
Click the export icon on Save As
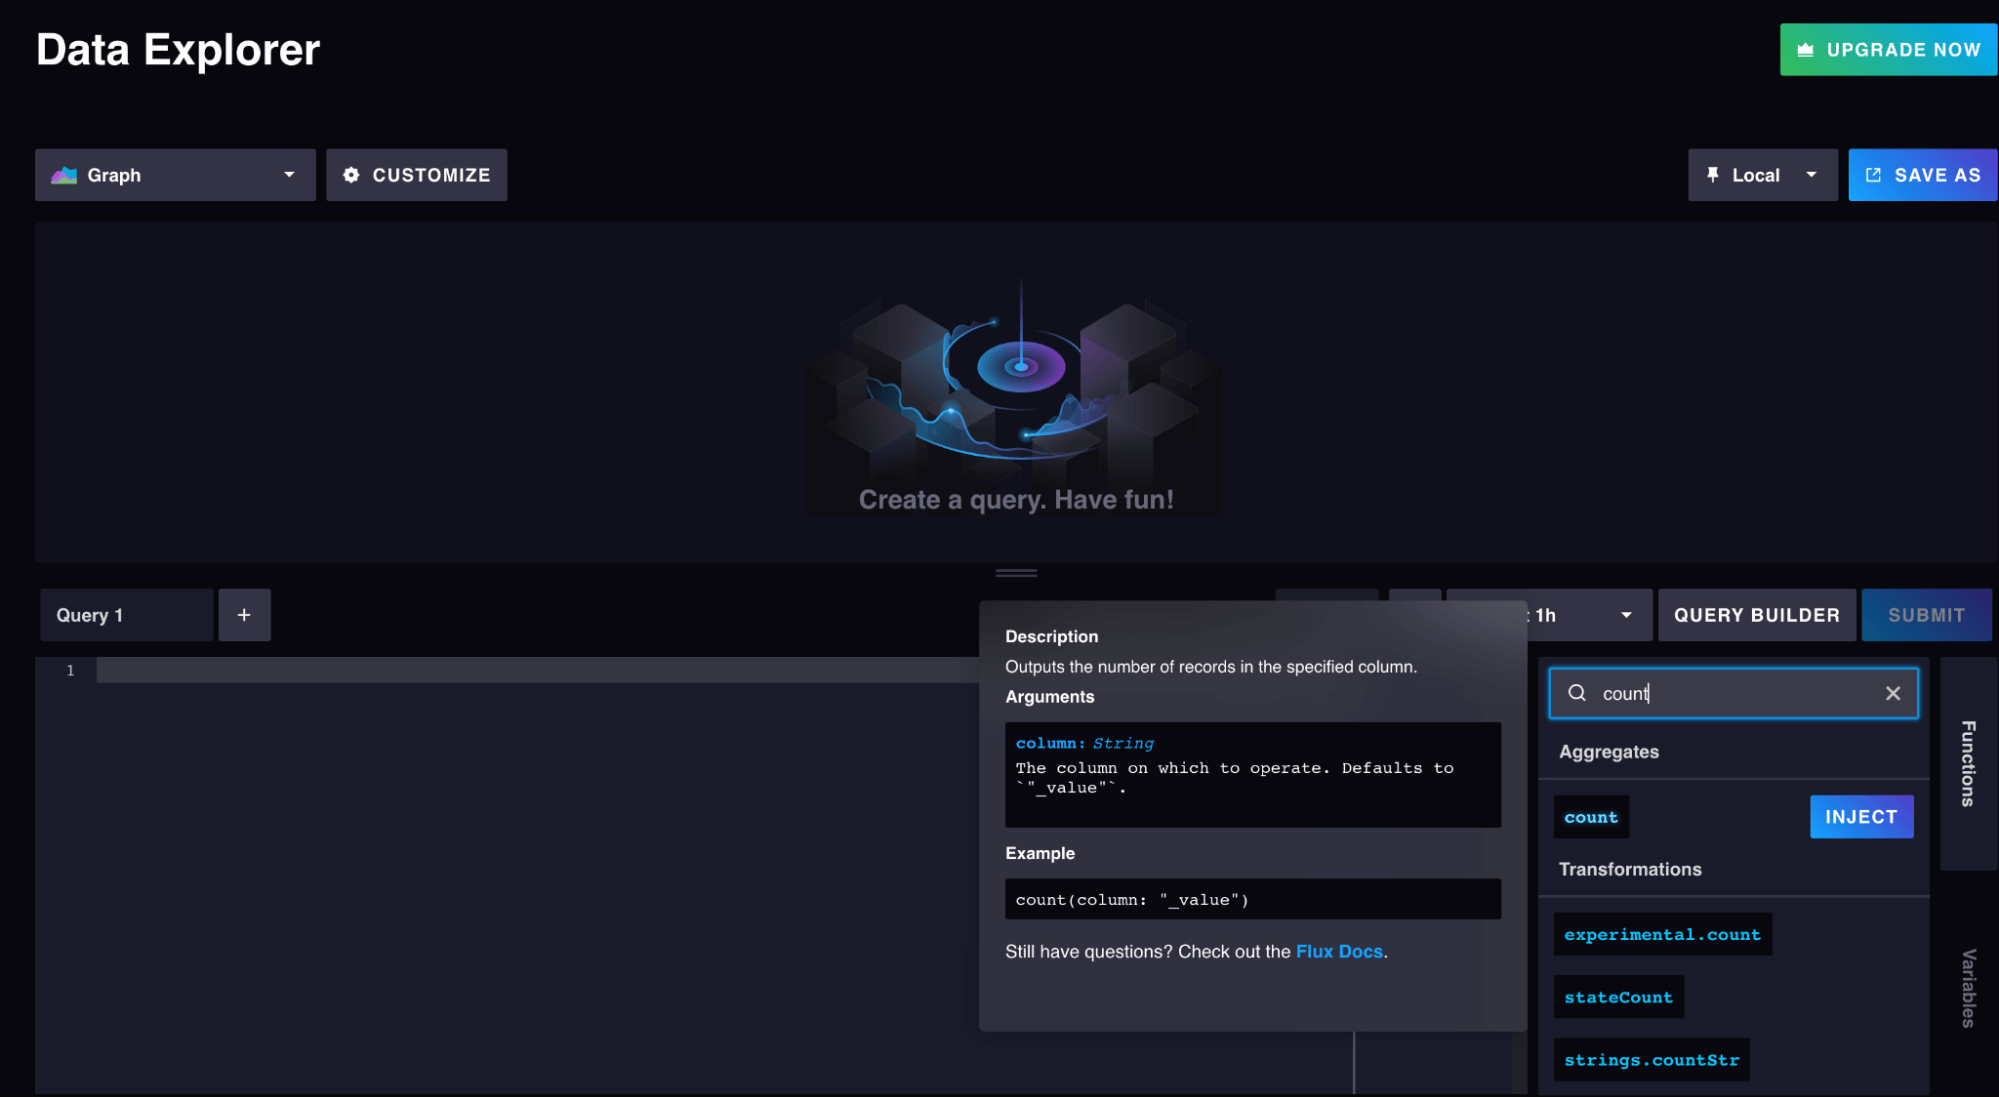(x=1873, y=175)
